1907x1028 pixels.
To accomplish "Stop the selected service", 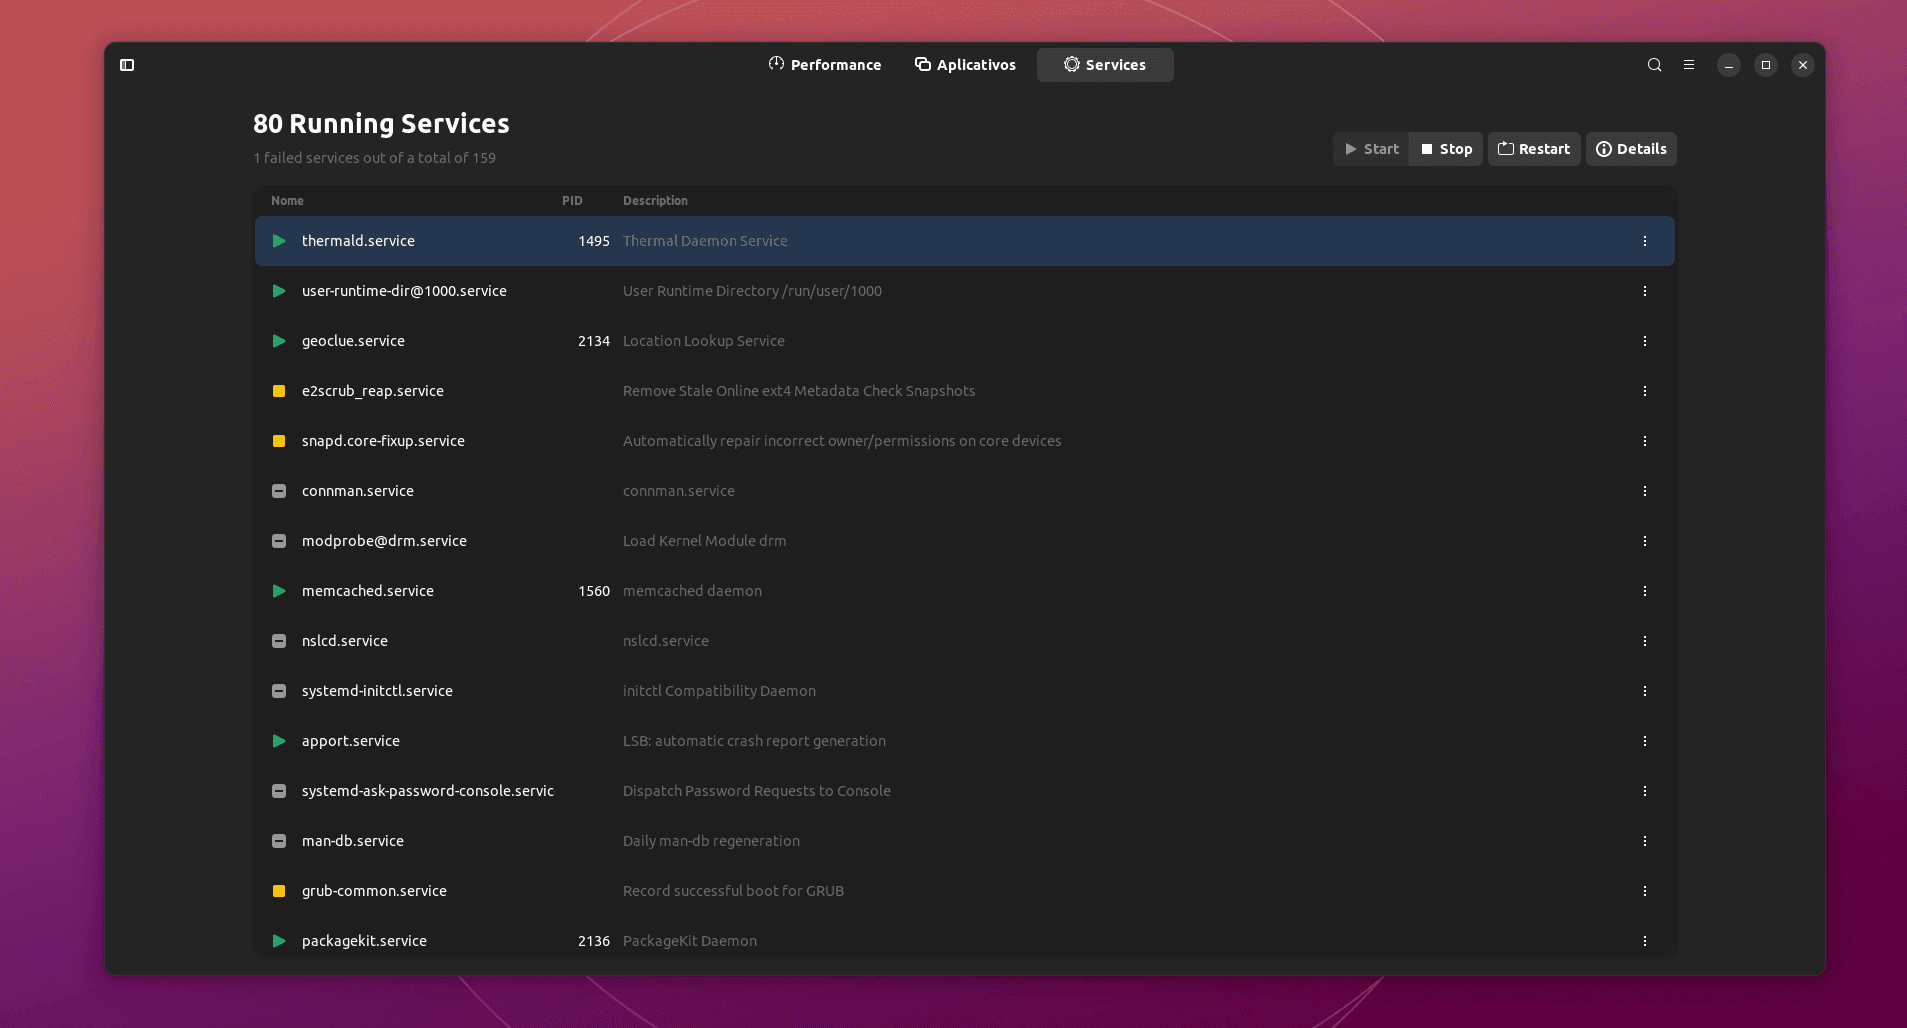I will pyautogui.click(x=1446, y=149).
